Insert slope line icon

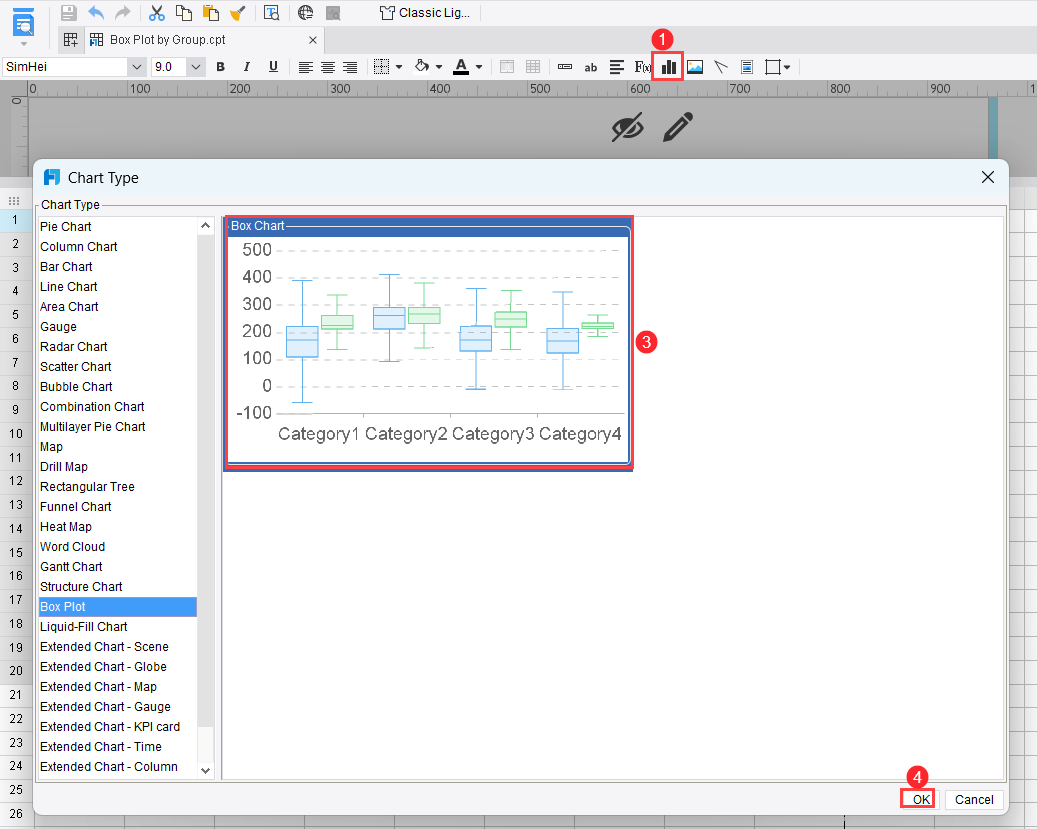(721, 67)
